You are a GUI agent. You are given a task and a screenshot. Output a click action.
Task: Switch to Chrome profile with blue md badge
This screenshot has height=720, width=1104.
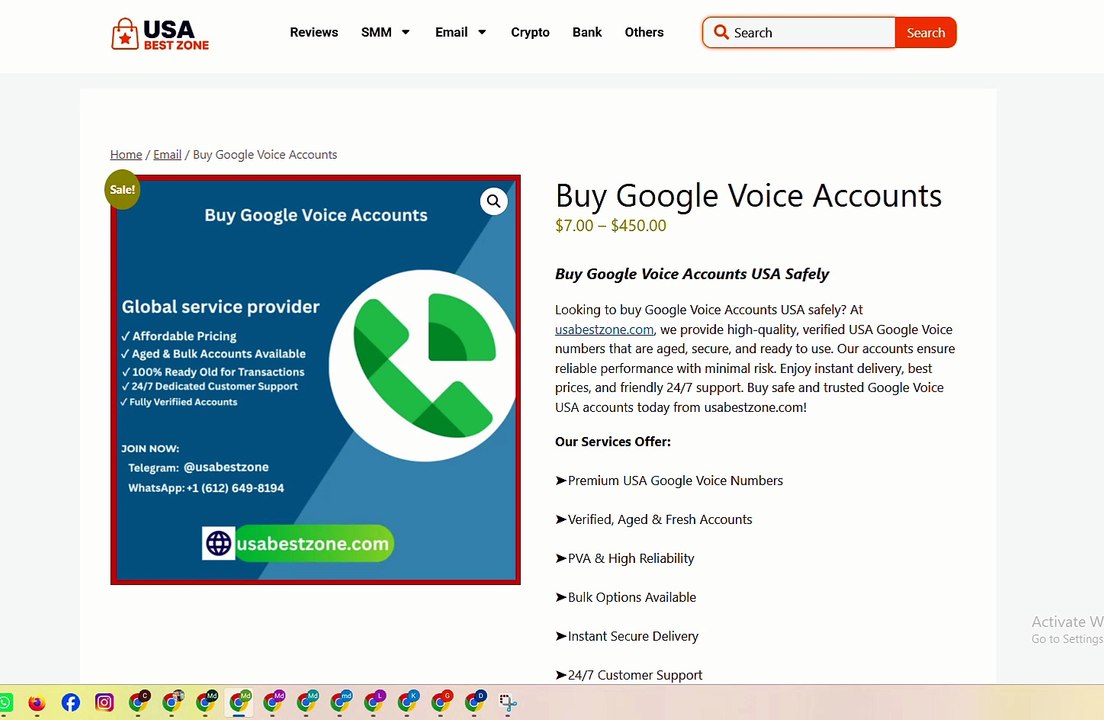[x=341, y=702]
